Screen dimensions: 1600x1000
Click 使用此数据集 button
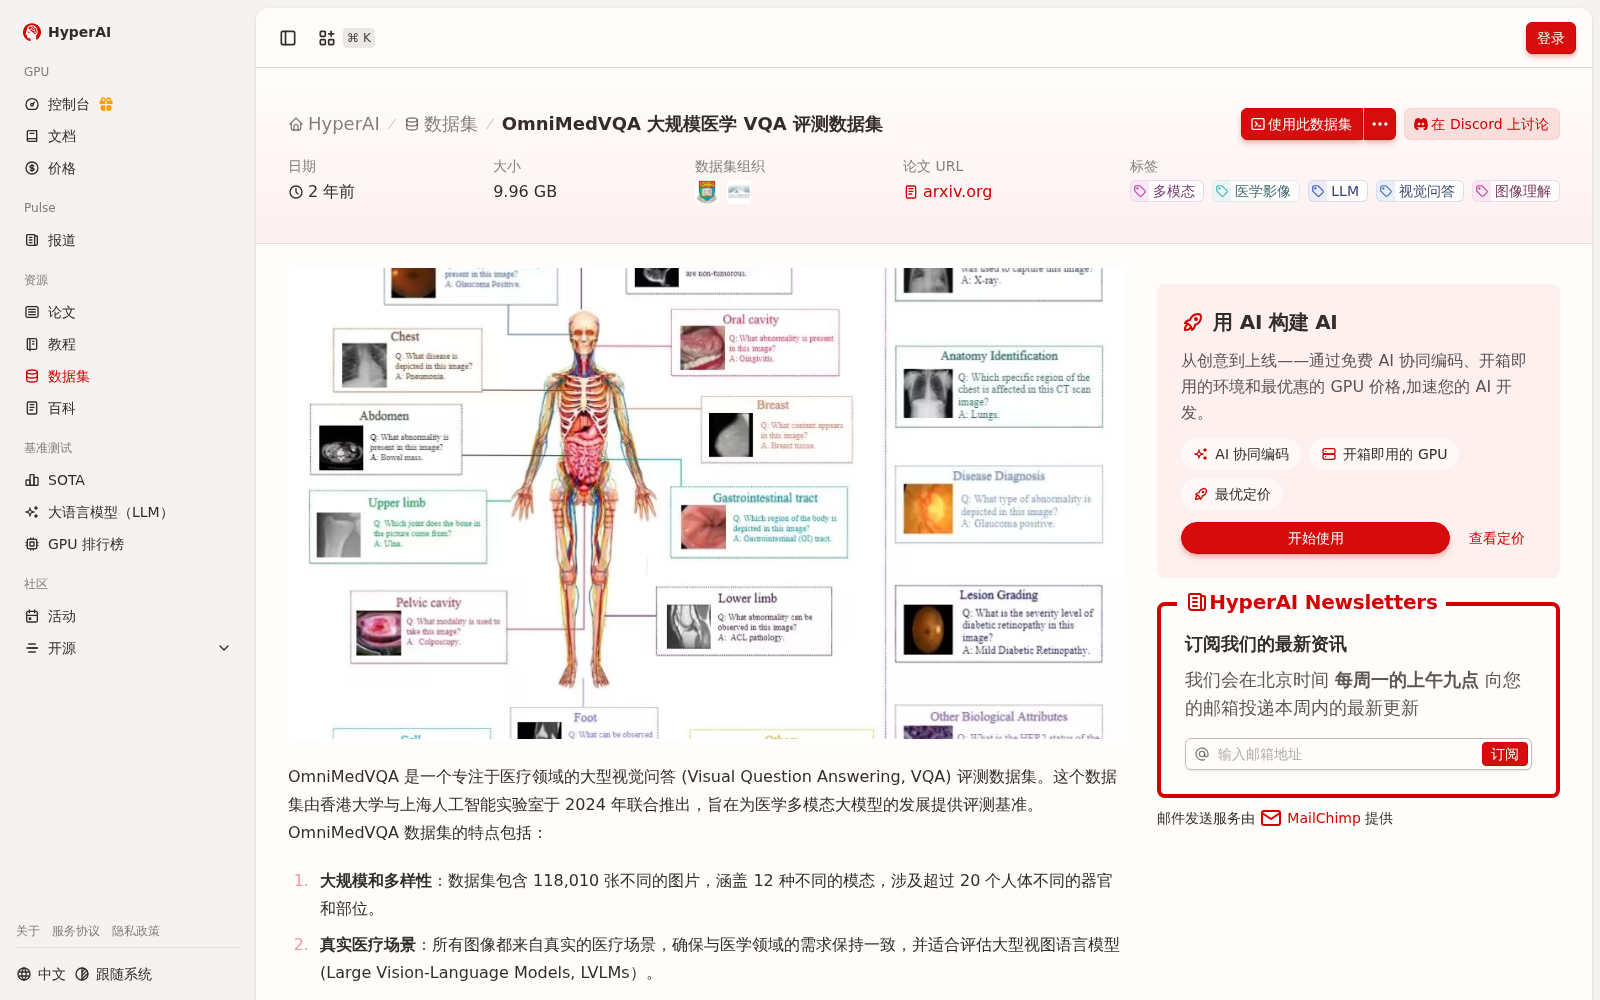[x=1301, y=124]
